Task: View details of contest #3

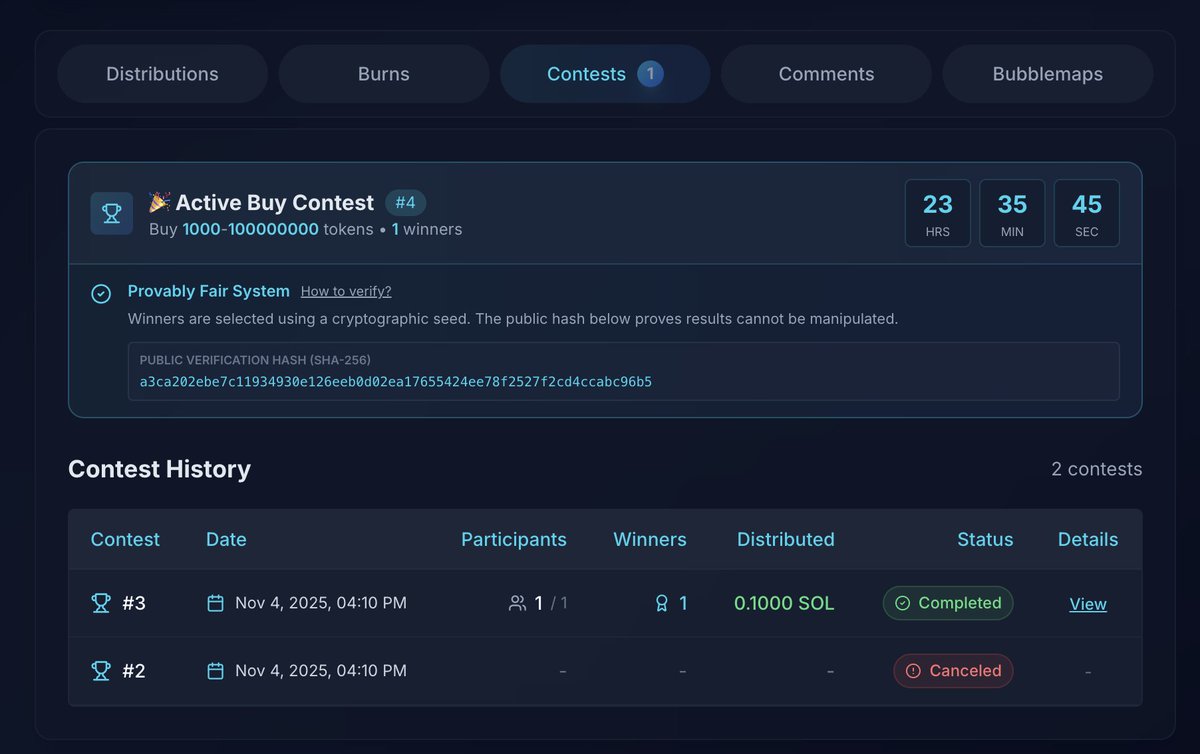Action: [1088, 603]
